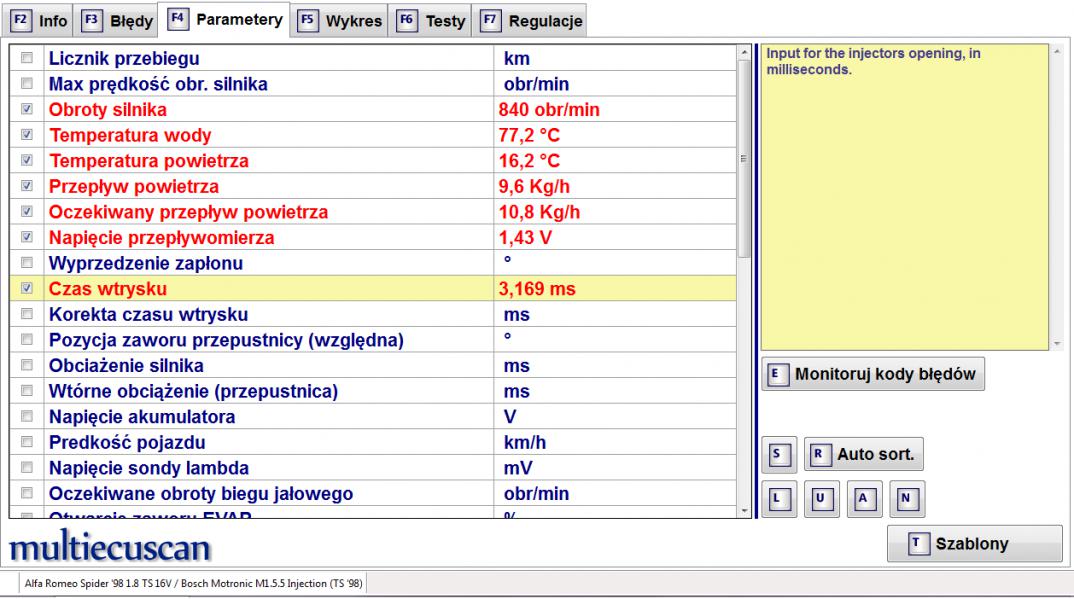The width and height of the screenshot is (1074, 599).
Task: Open the F5 Wykres tab
Action: (x=340, y=21)
